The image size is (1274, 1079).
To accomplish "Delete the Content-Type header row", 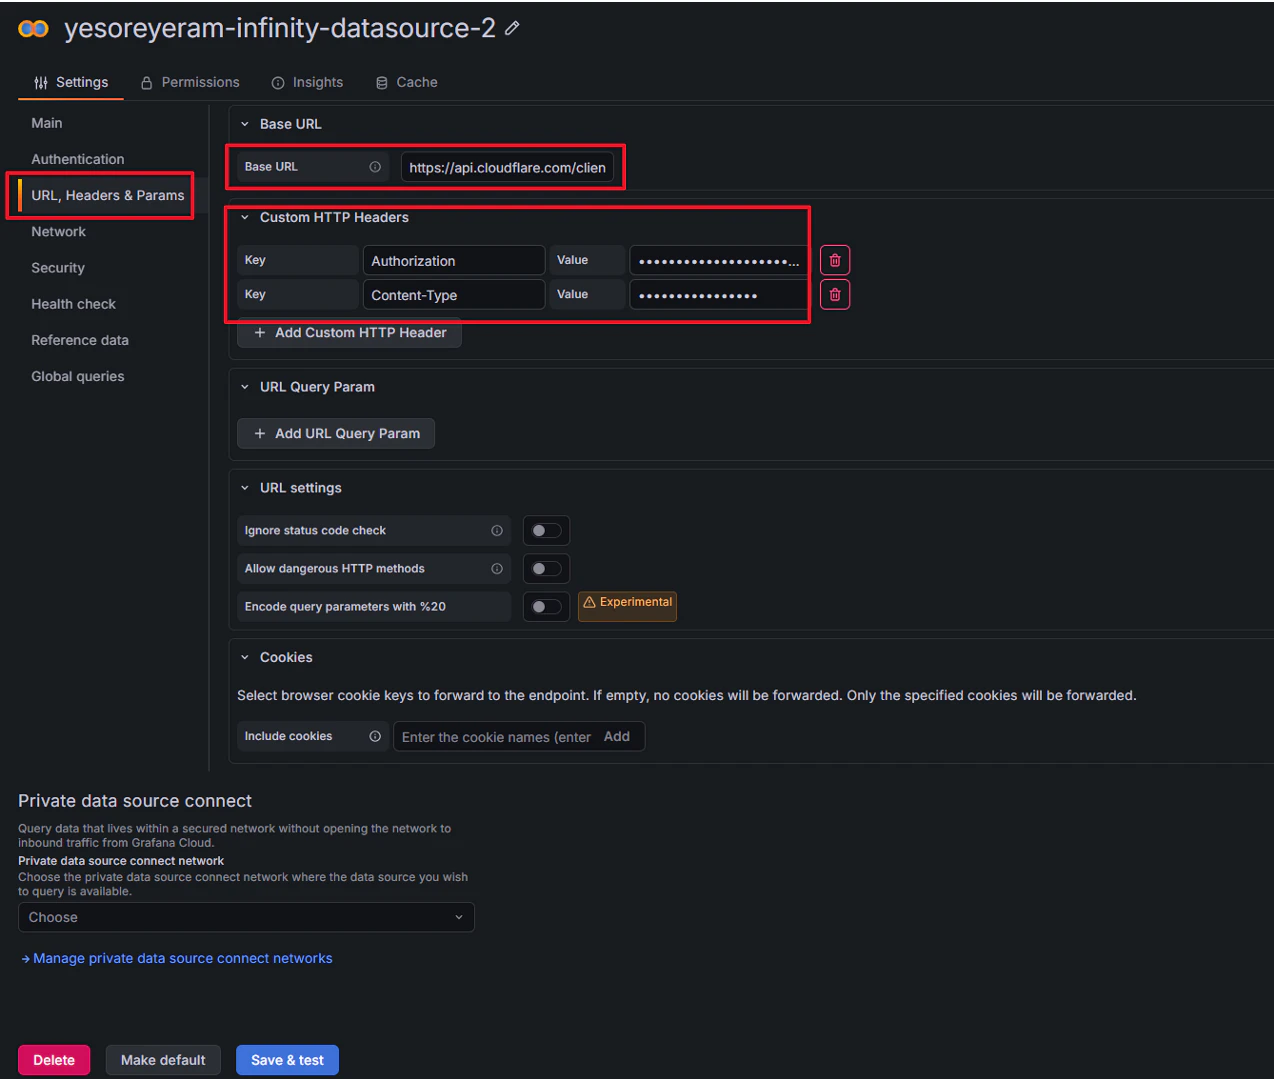I will click(x=835, y=295).
